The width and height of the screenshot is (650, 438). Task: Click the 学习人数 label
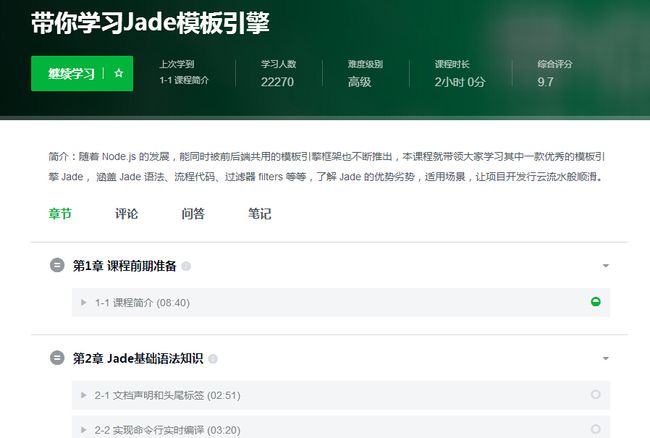(x=279, y=64)
